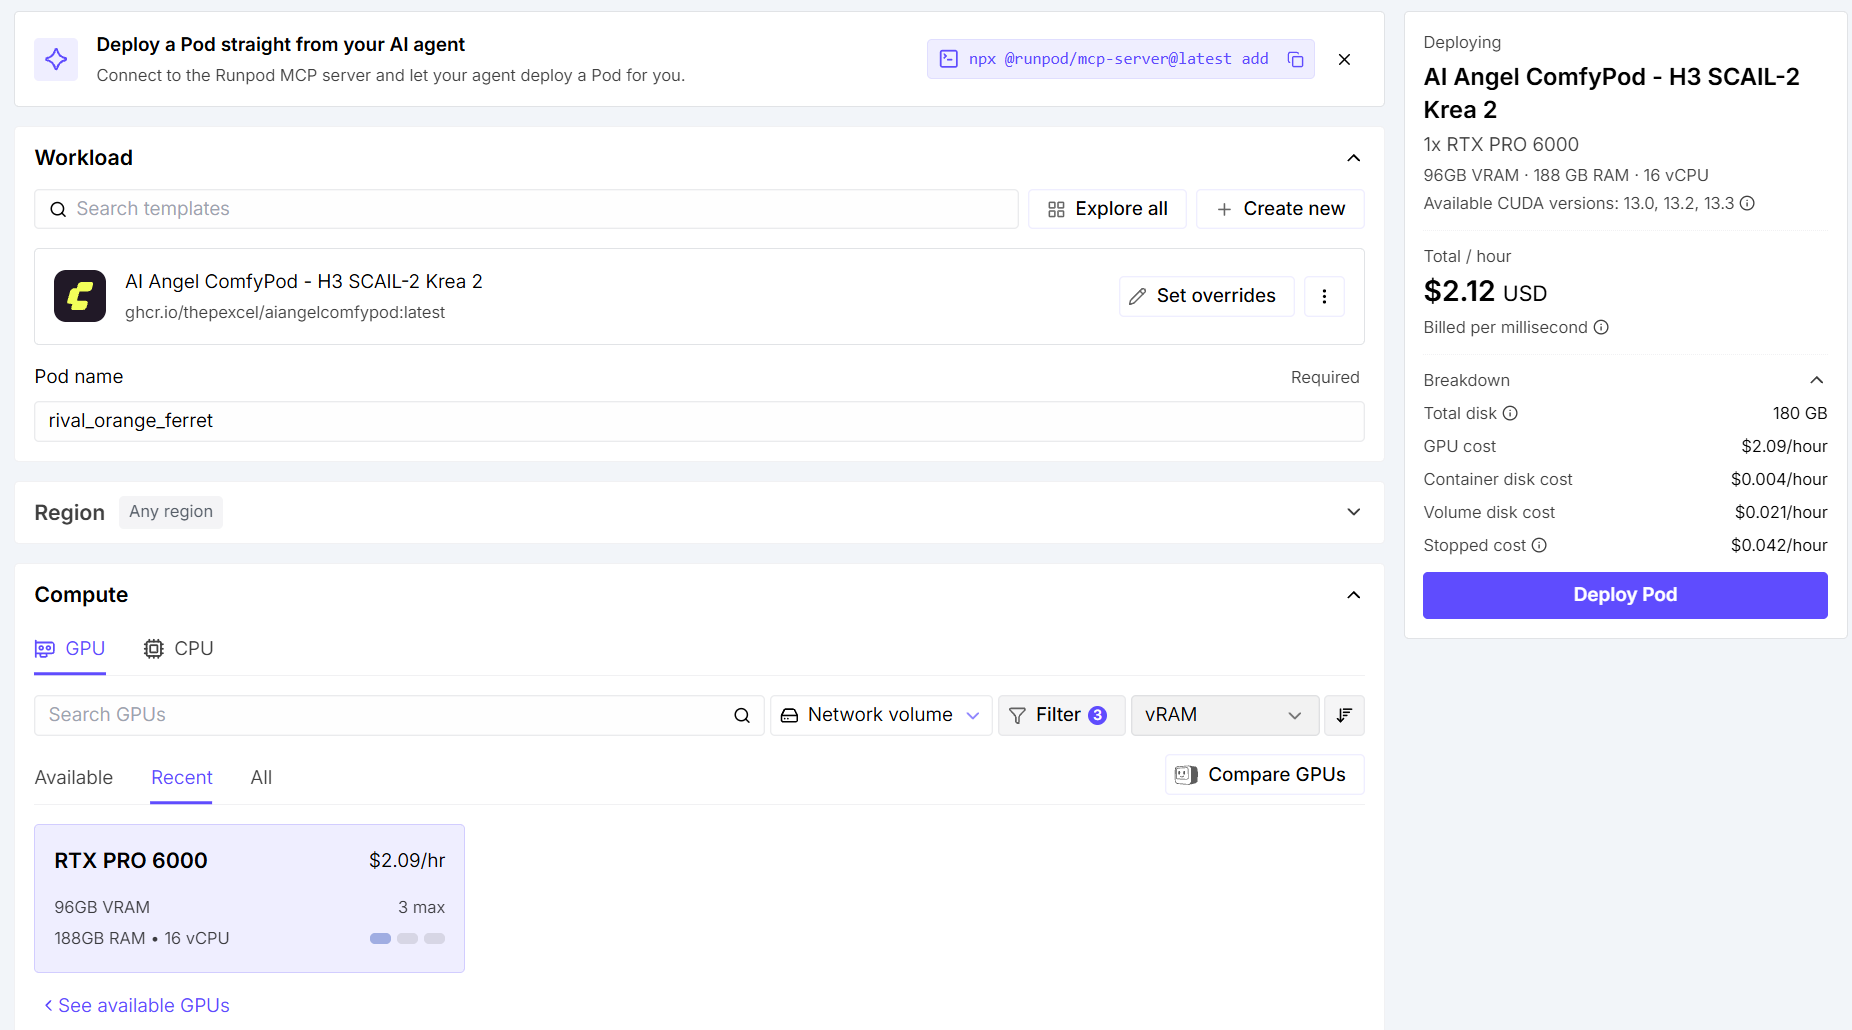Show the Recent GPUs tab

point(182,778)
